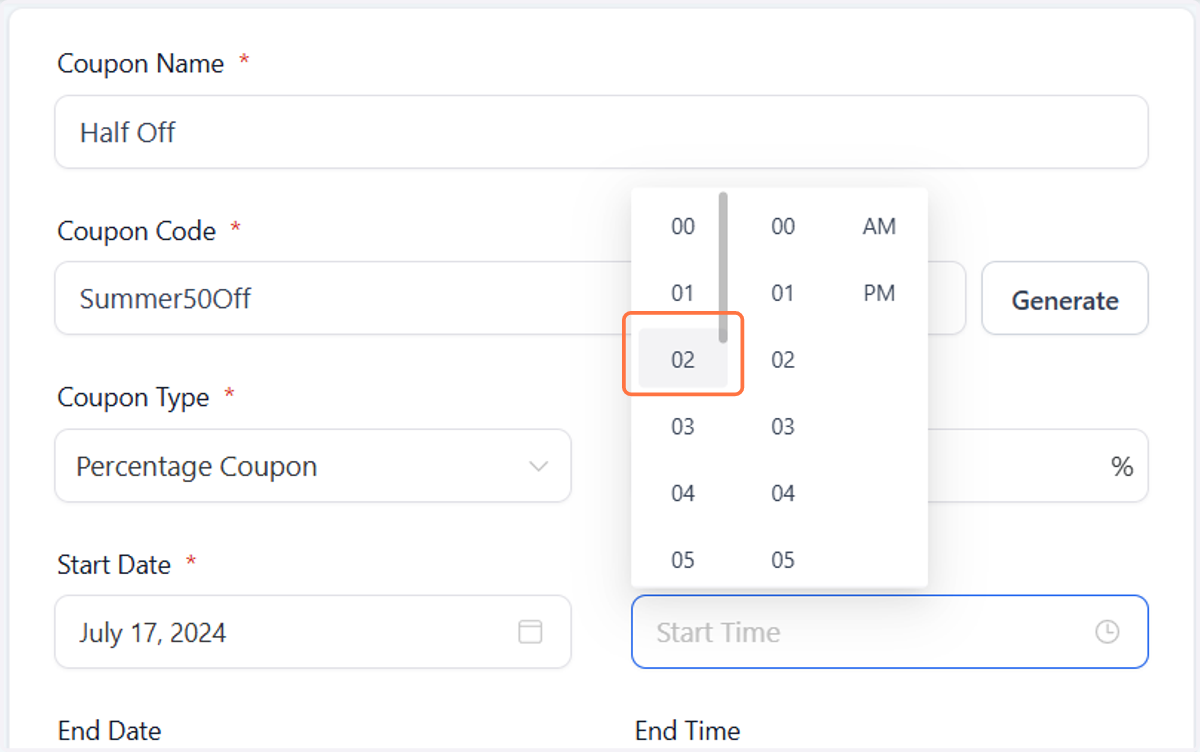Select PM in the time picker
Viewport: 1200px width, 752px height.
tap(879, 293)
